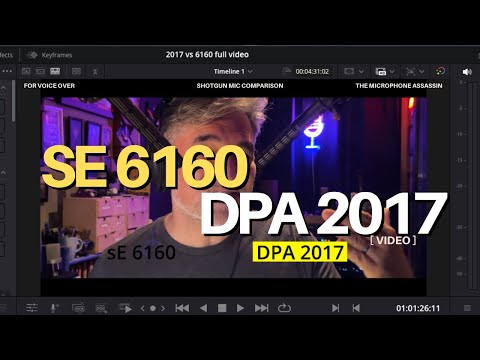Click the speed gauge icon beside the timecode

[286, 71]
